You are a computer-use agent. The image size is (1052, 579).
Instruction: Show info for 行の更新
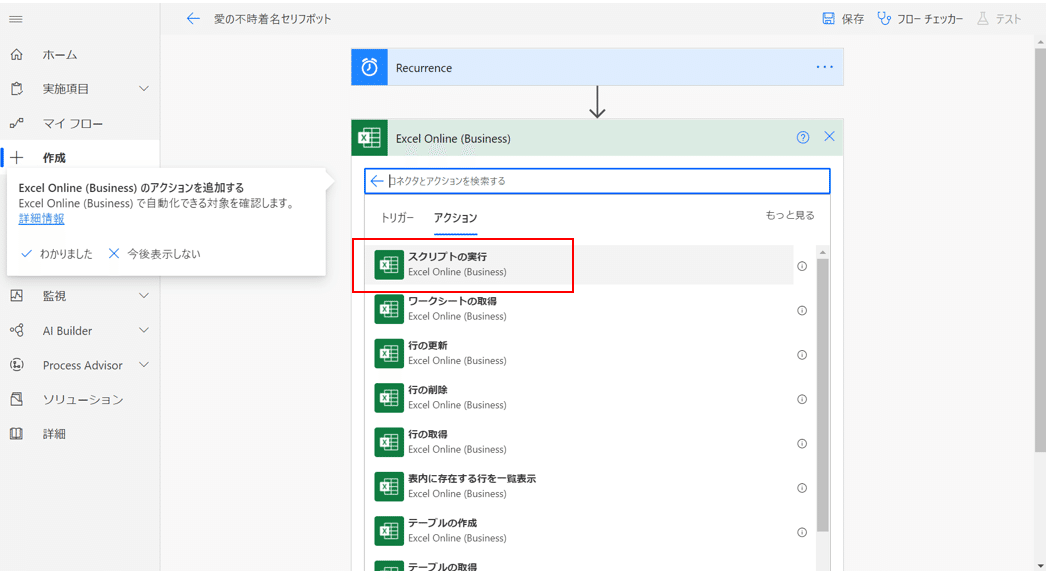tap(802, 355)
